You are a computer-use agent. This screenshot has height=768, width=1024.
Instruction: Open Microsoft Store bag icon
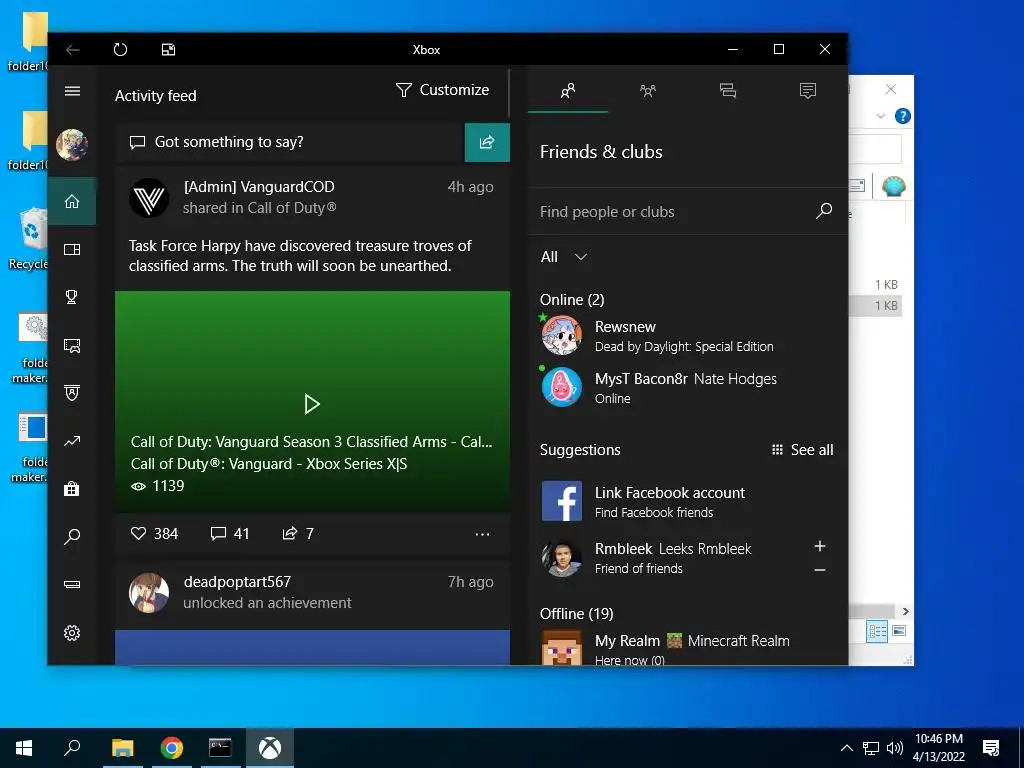72,488
